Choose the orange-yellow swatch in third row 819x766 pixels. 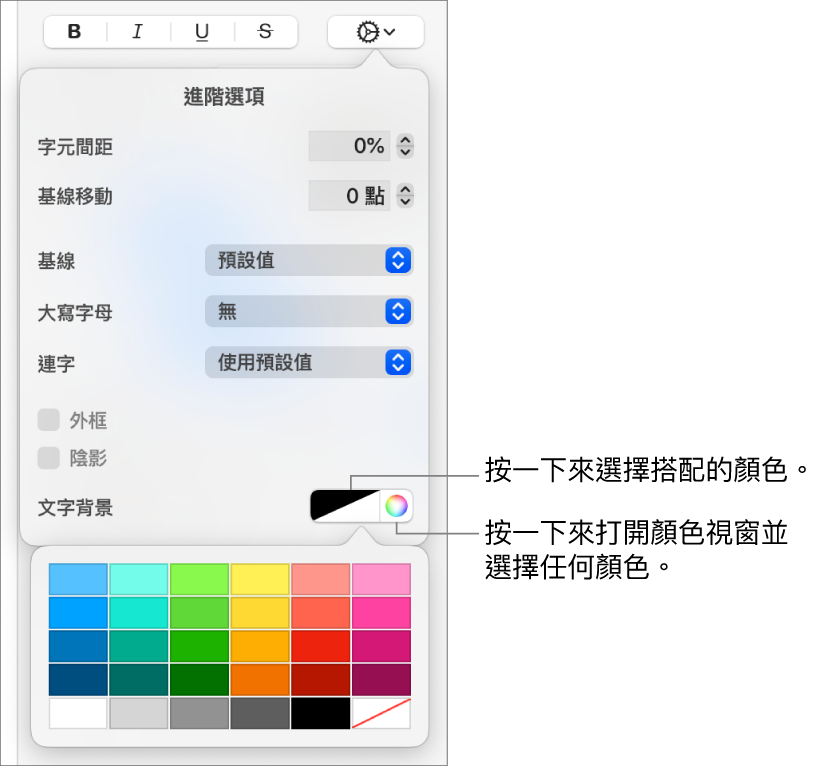(260, 646)
